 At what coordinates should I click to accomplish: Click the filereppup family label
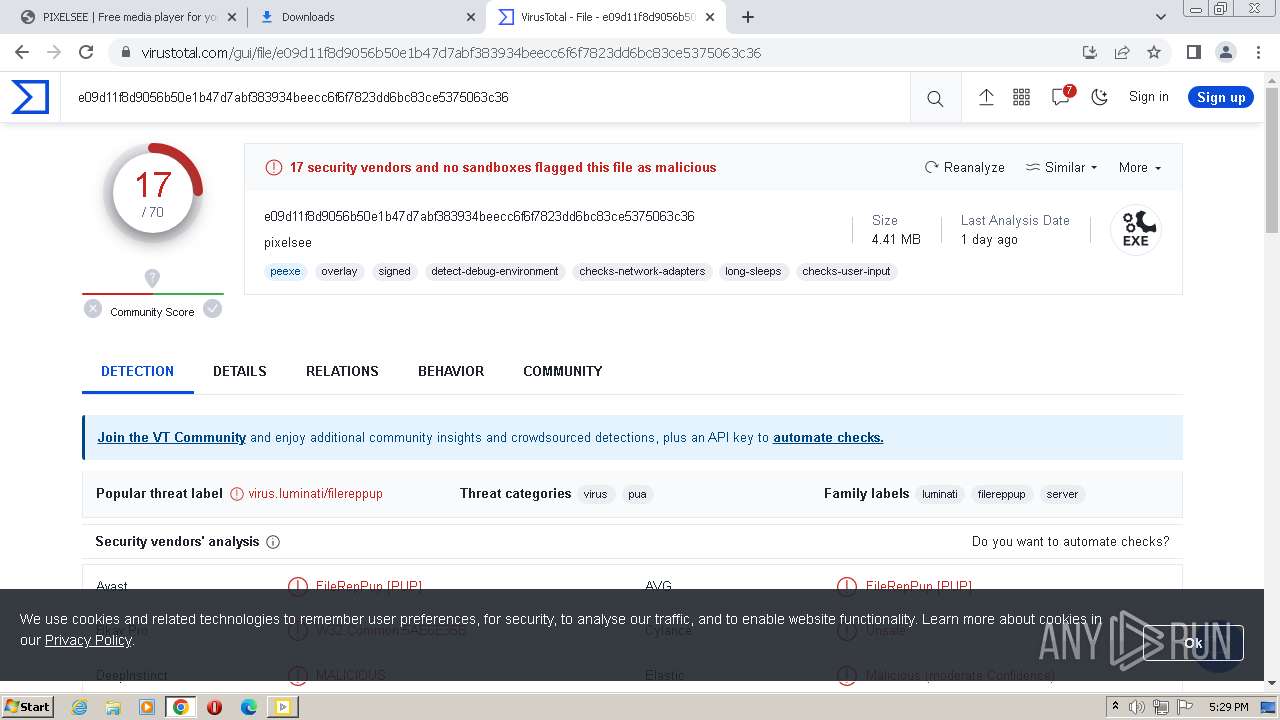1001,494
